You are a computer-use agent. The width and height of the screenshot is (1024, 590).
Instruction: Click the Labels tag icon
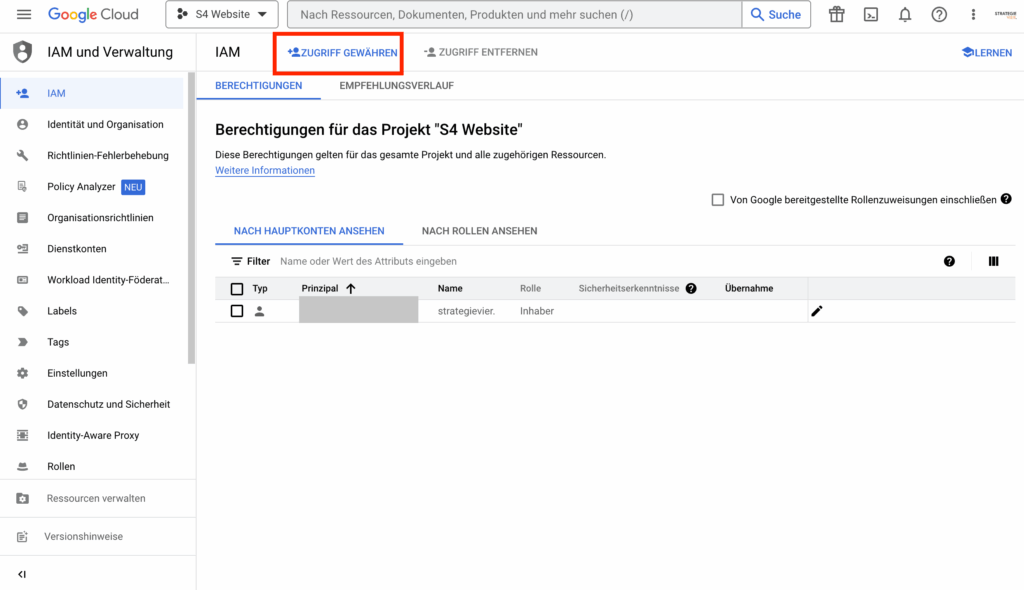pyautogui.click(x=23, y=311)
